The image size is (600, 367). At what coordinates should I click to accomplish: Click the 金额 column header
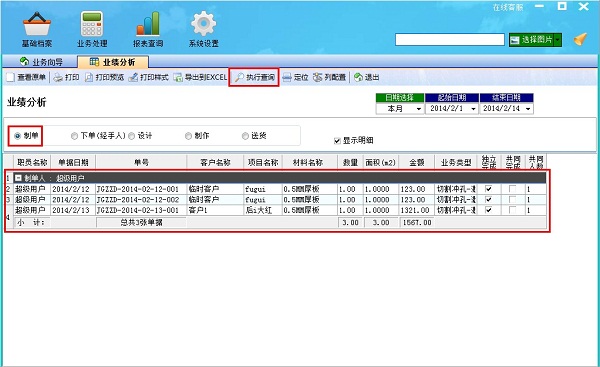[x=417, y=162]
